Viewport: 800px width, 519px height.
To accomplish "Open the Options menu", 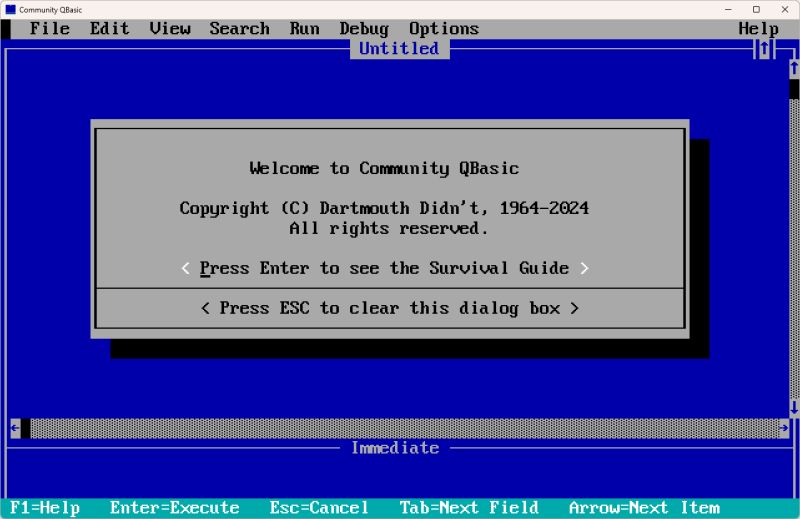I will (444, 29).
